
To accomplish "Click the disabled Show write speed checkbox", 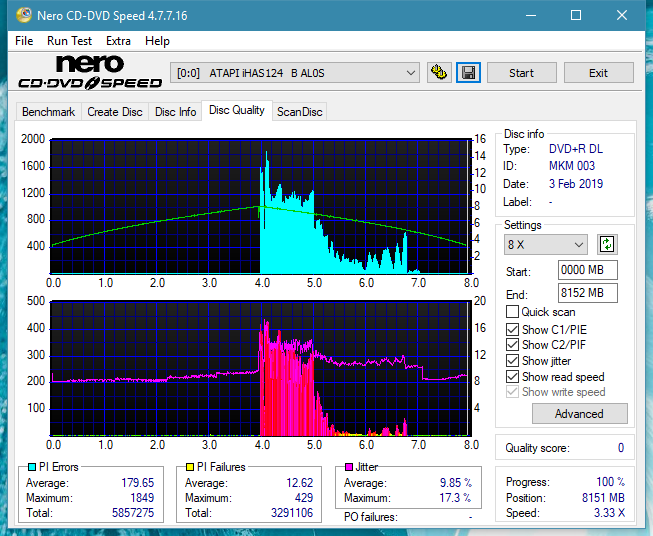I will [x=512, y=392].
